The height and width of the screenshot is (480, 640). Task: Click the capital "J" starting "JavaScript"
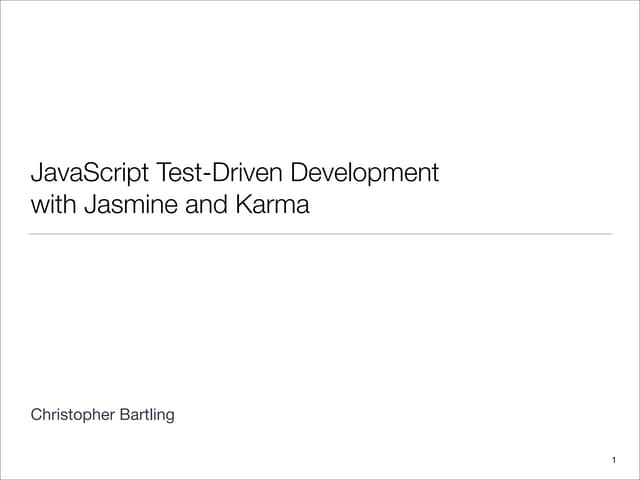click(x=37, y=173)
